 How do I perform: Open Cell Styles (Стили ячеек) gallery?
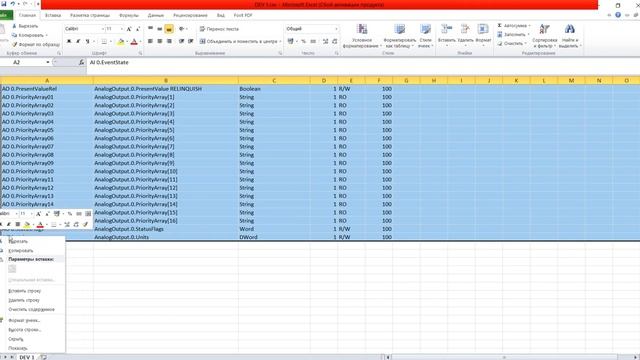pyautogui.click(x=425, y=36)
